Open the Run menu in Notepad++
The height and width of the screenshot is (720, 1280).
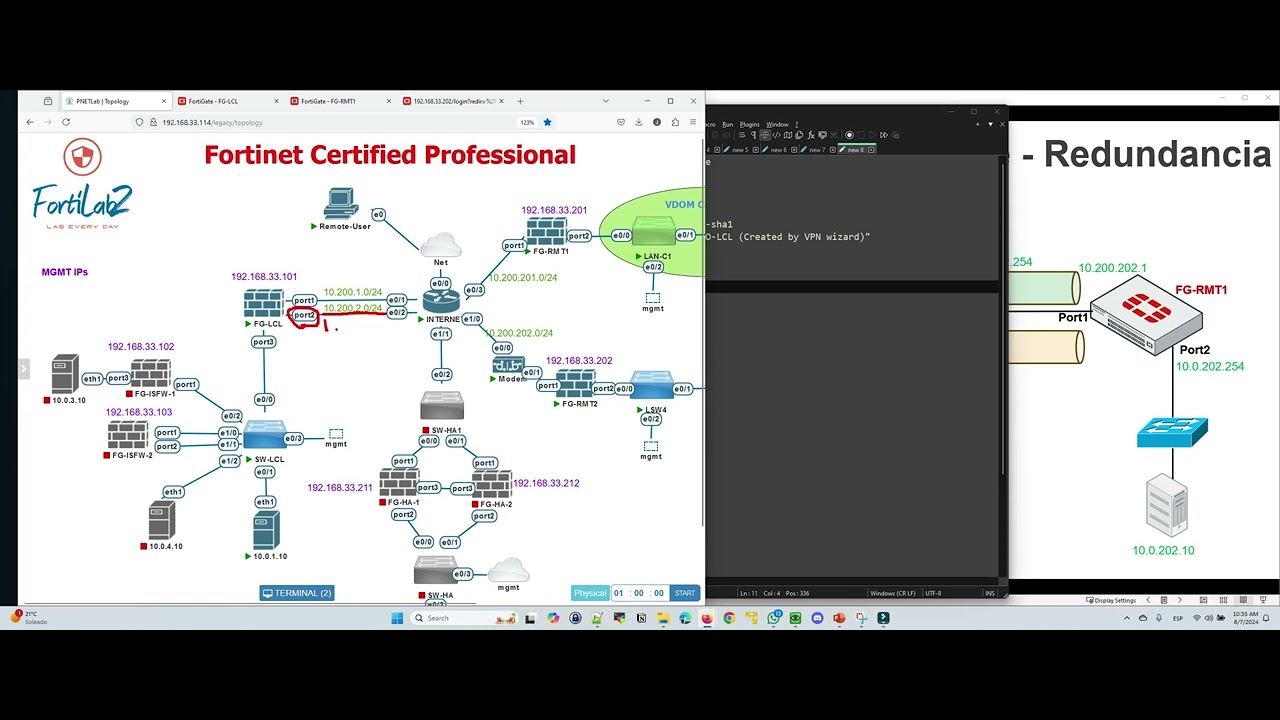click(728, 125)
